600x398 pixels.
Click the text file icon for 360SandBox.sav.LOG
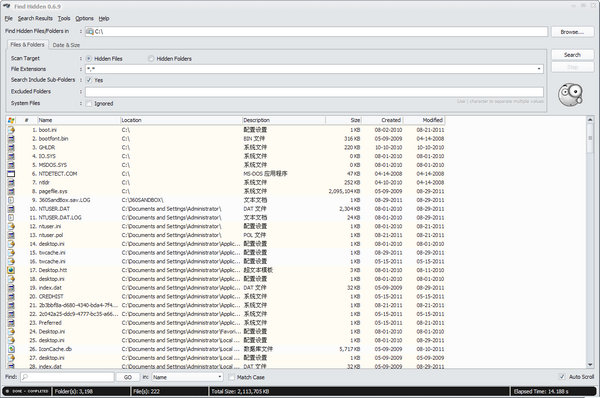(x=11, y=200)
